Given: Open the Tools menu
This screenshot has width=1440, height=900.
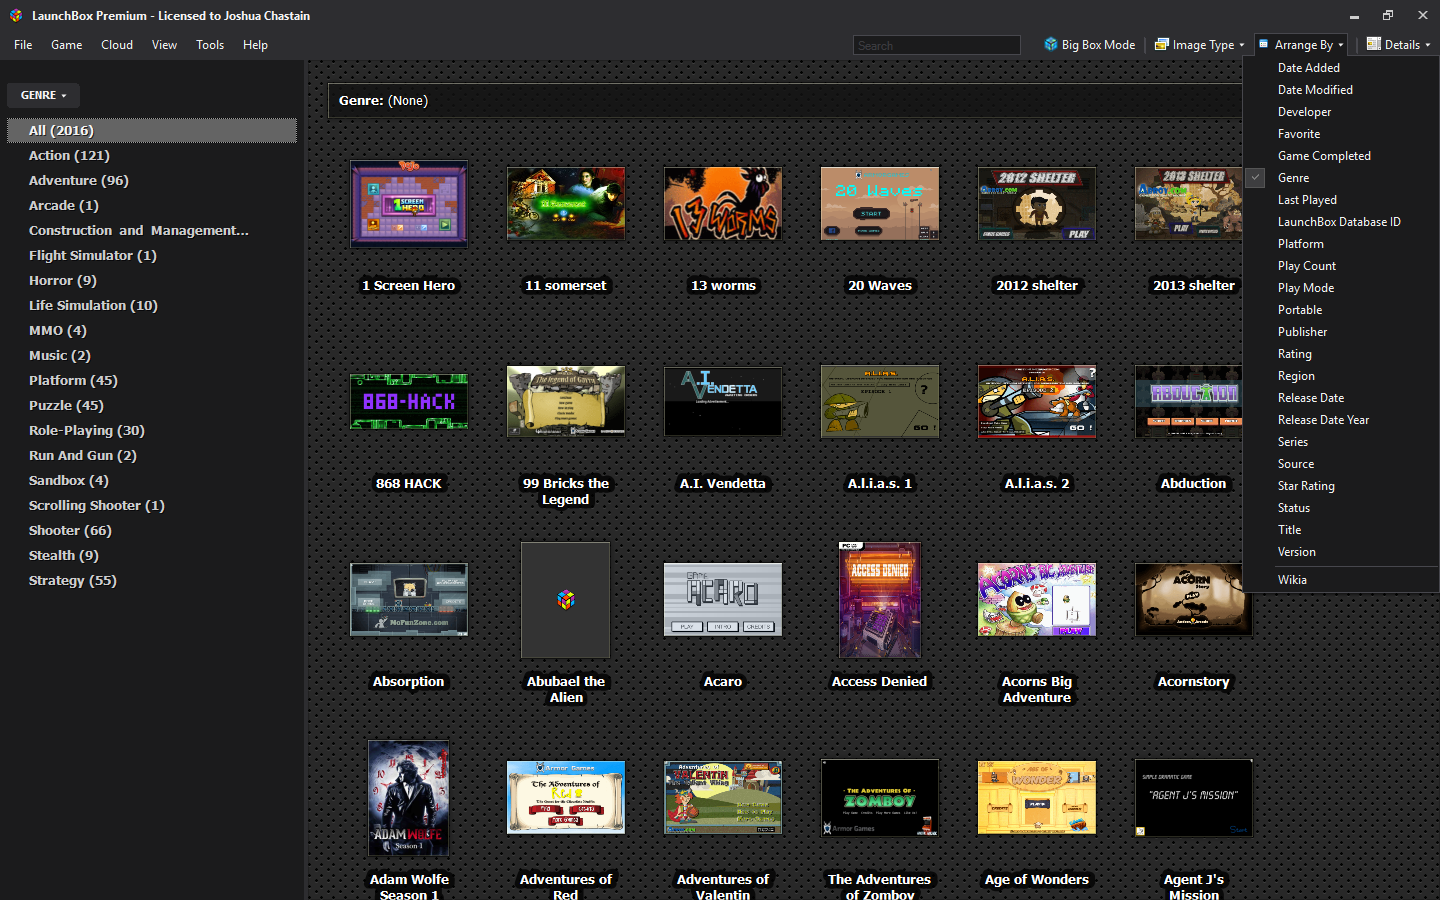Looking at the screenshot, I should click(210, 45).
